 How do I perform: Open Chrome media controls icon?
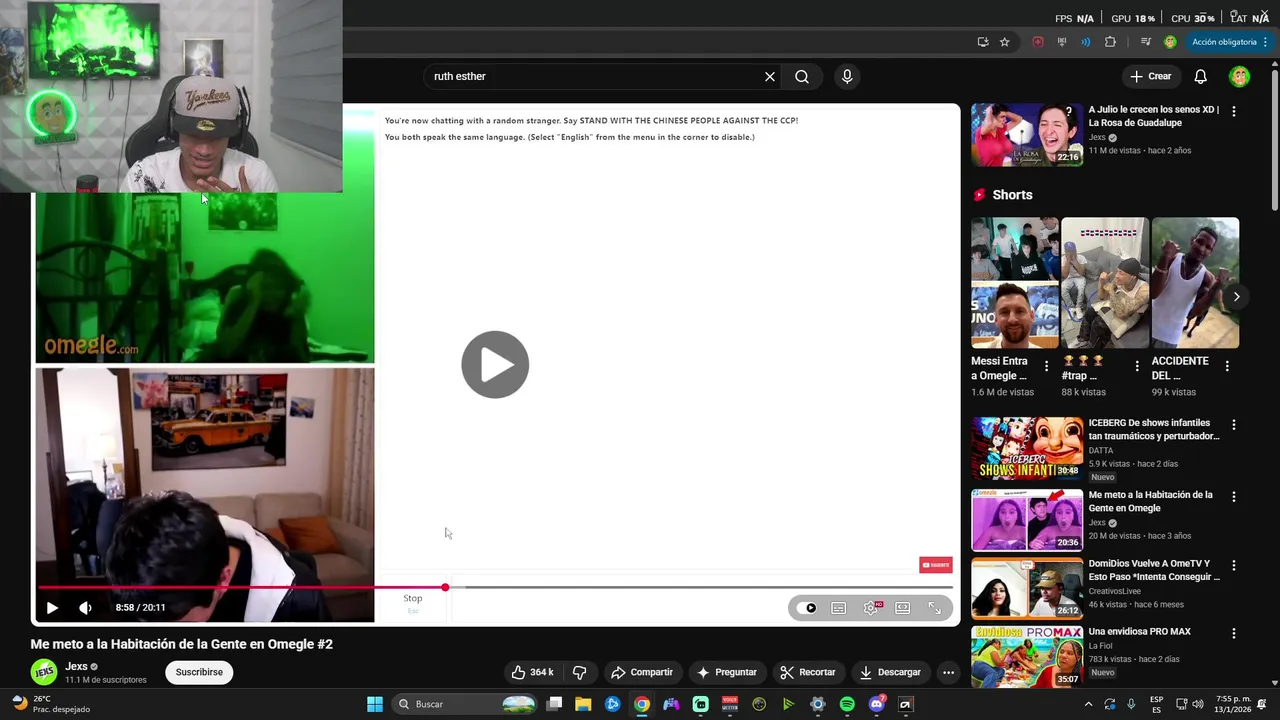1146,42
